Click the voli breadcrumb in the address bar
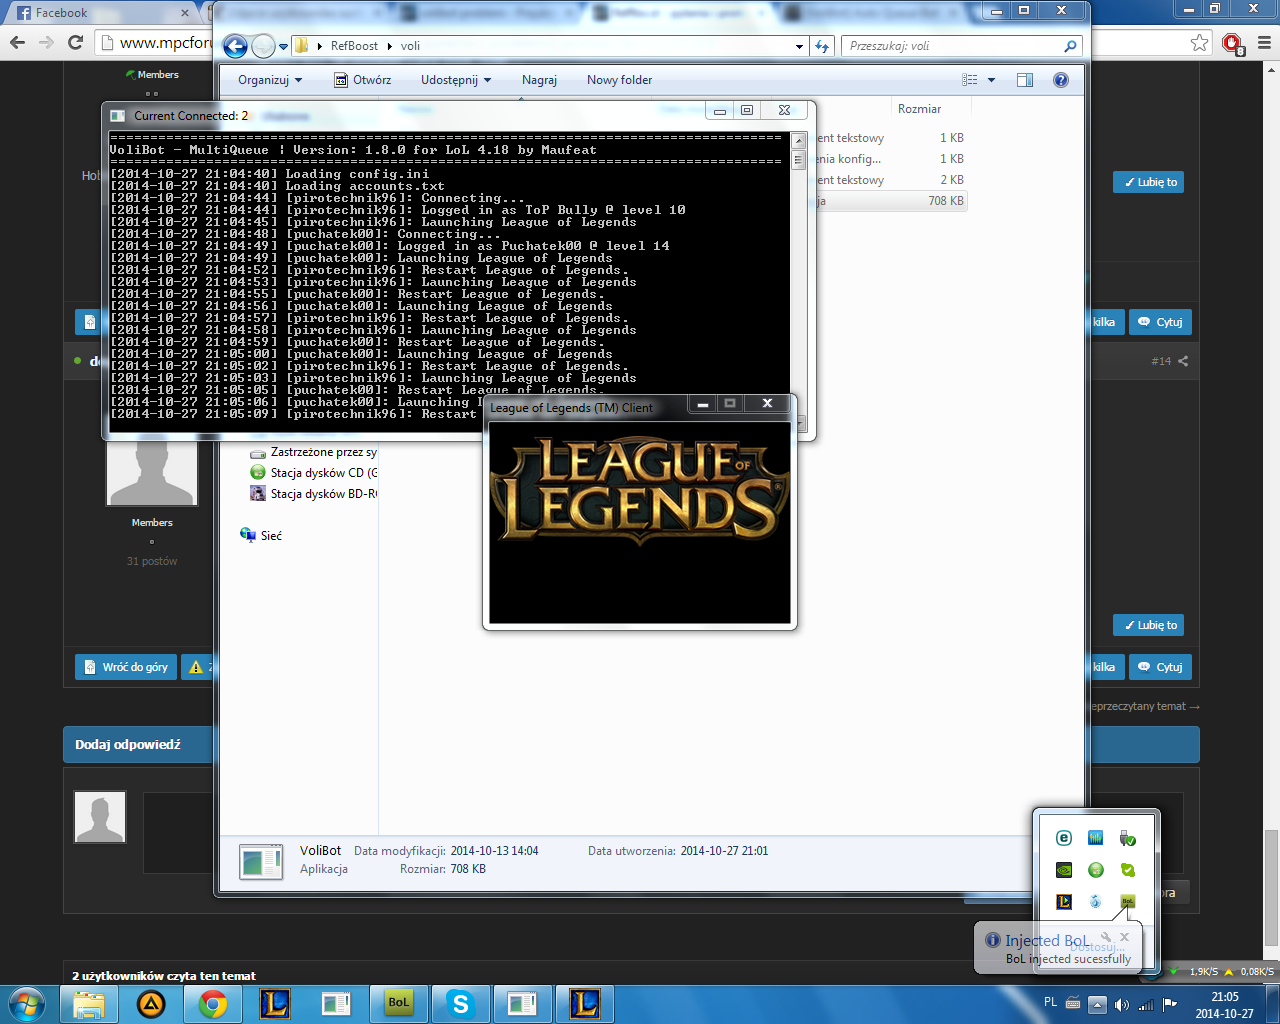Viewport: 1280px width, 1024px height. pos(410,46)
